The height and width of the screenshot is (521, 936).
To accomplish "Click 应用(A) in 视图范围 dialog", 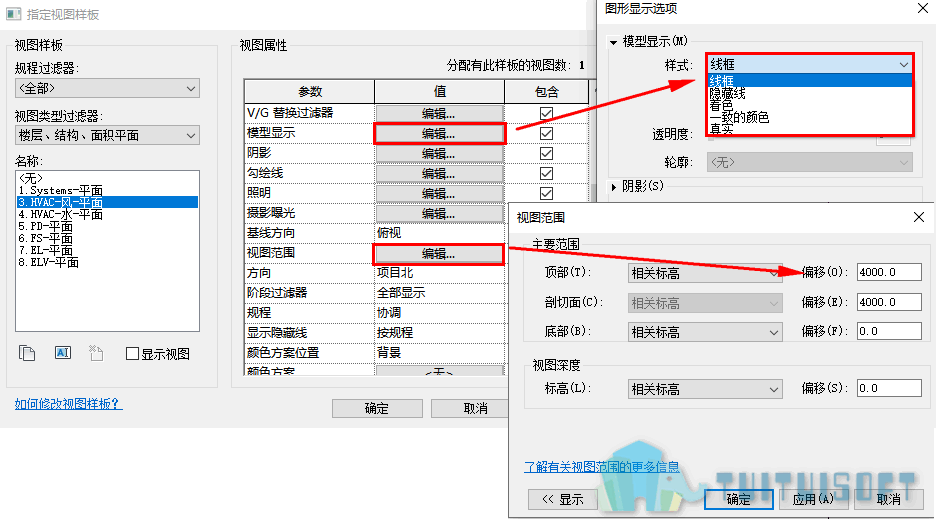I will [813, 500].
